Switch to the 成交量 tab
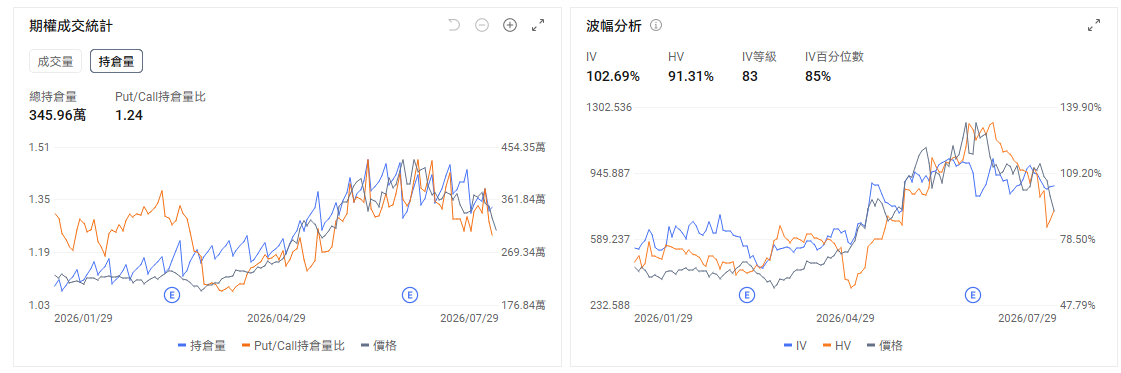Image resolution: width=1121 pixels, height=373 pixels. pos(56,61)
